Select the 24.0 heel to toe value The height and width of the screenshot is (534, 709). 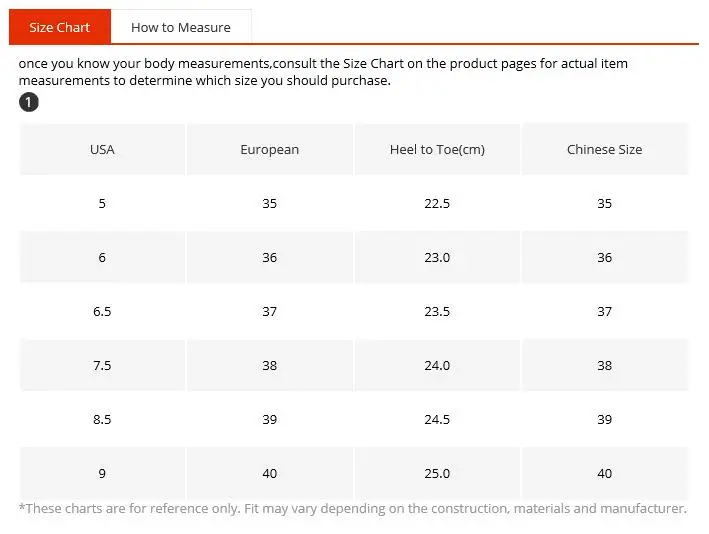[437, 366]
